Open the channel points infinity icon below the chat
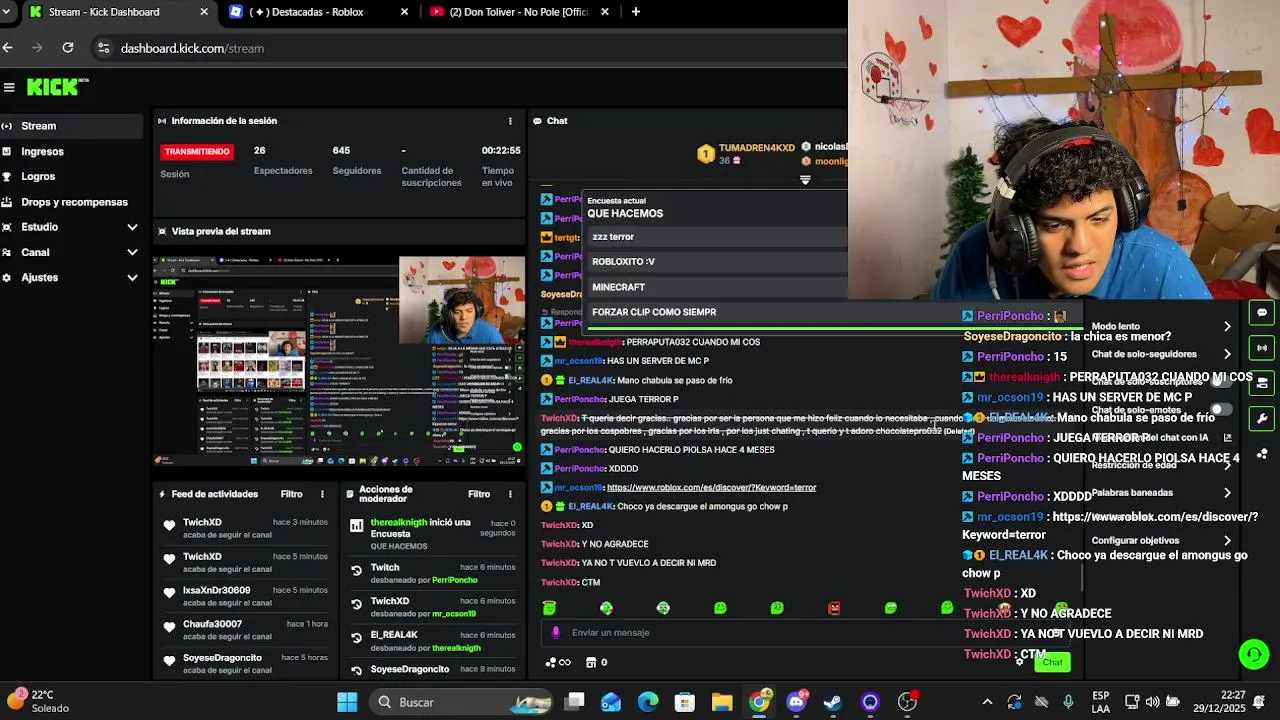This screenshot has width=1280, height=720. [x=558, y=662]
